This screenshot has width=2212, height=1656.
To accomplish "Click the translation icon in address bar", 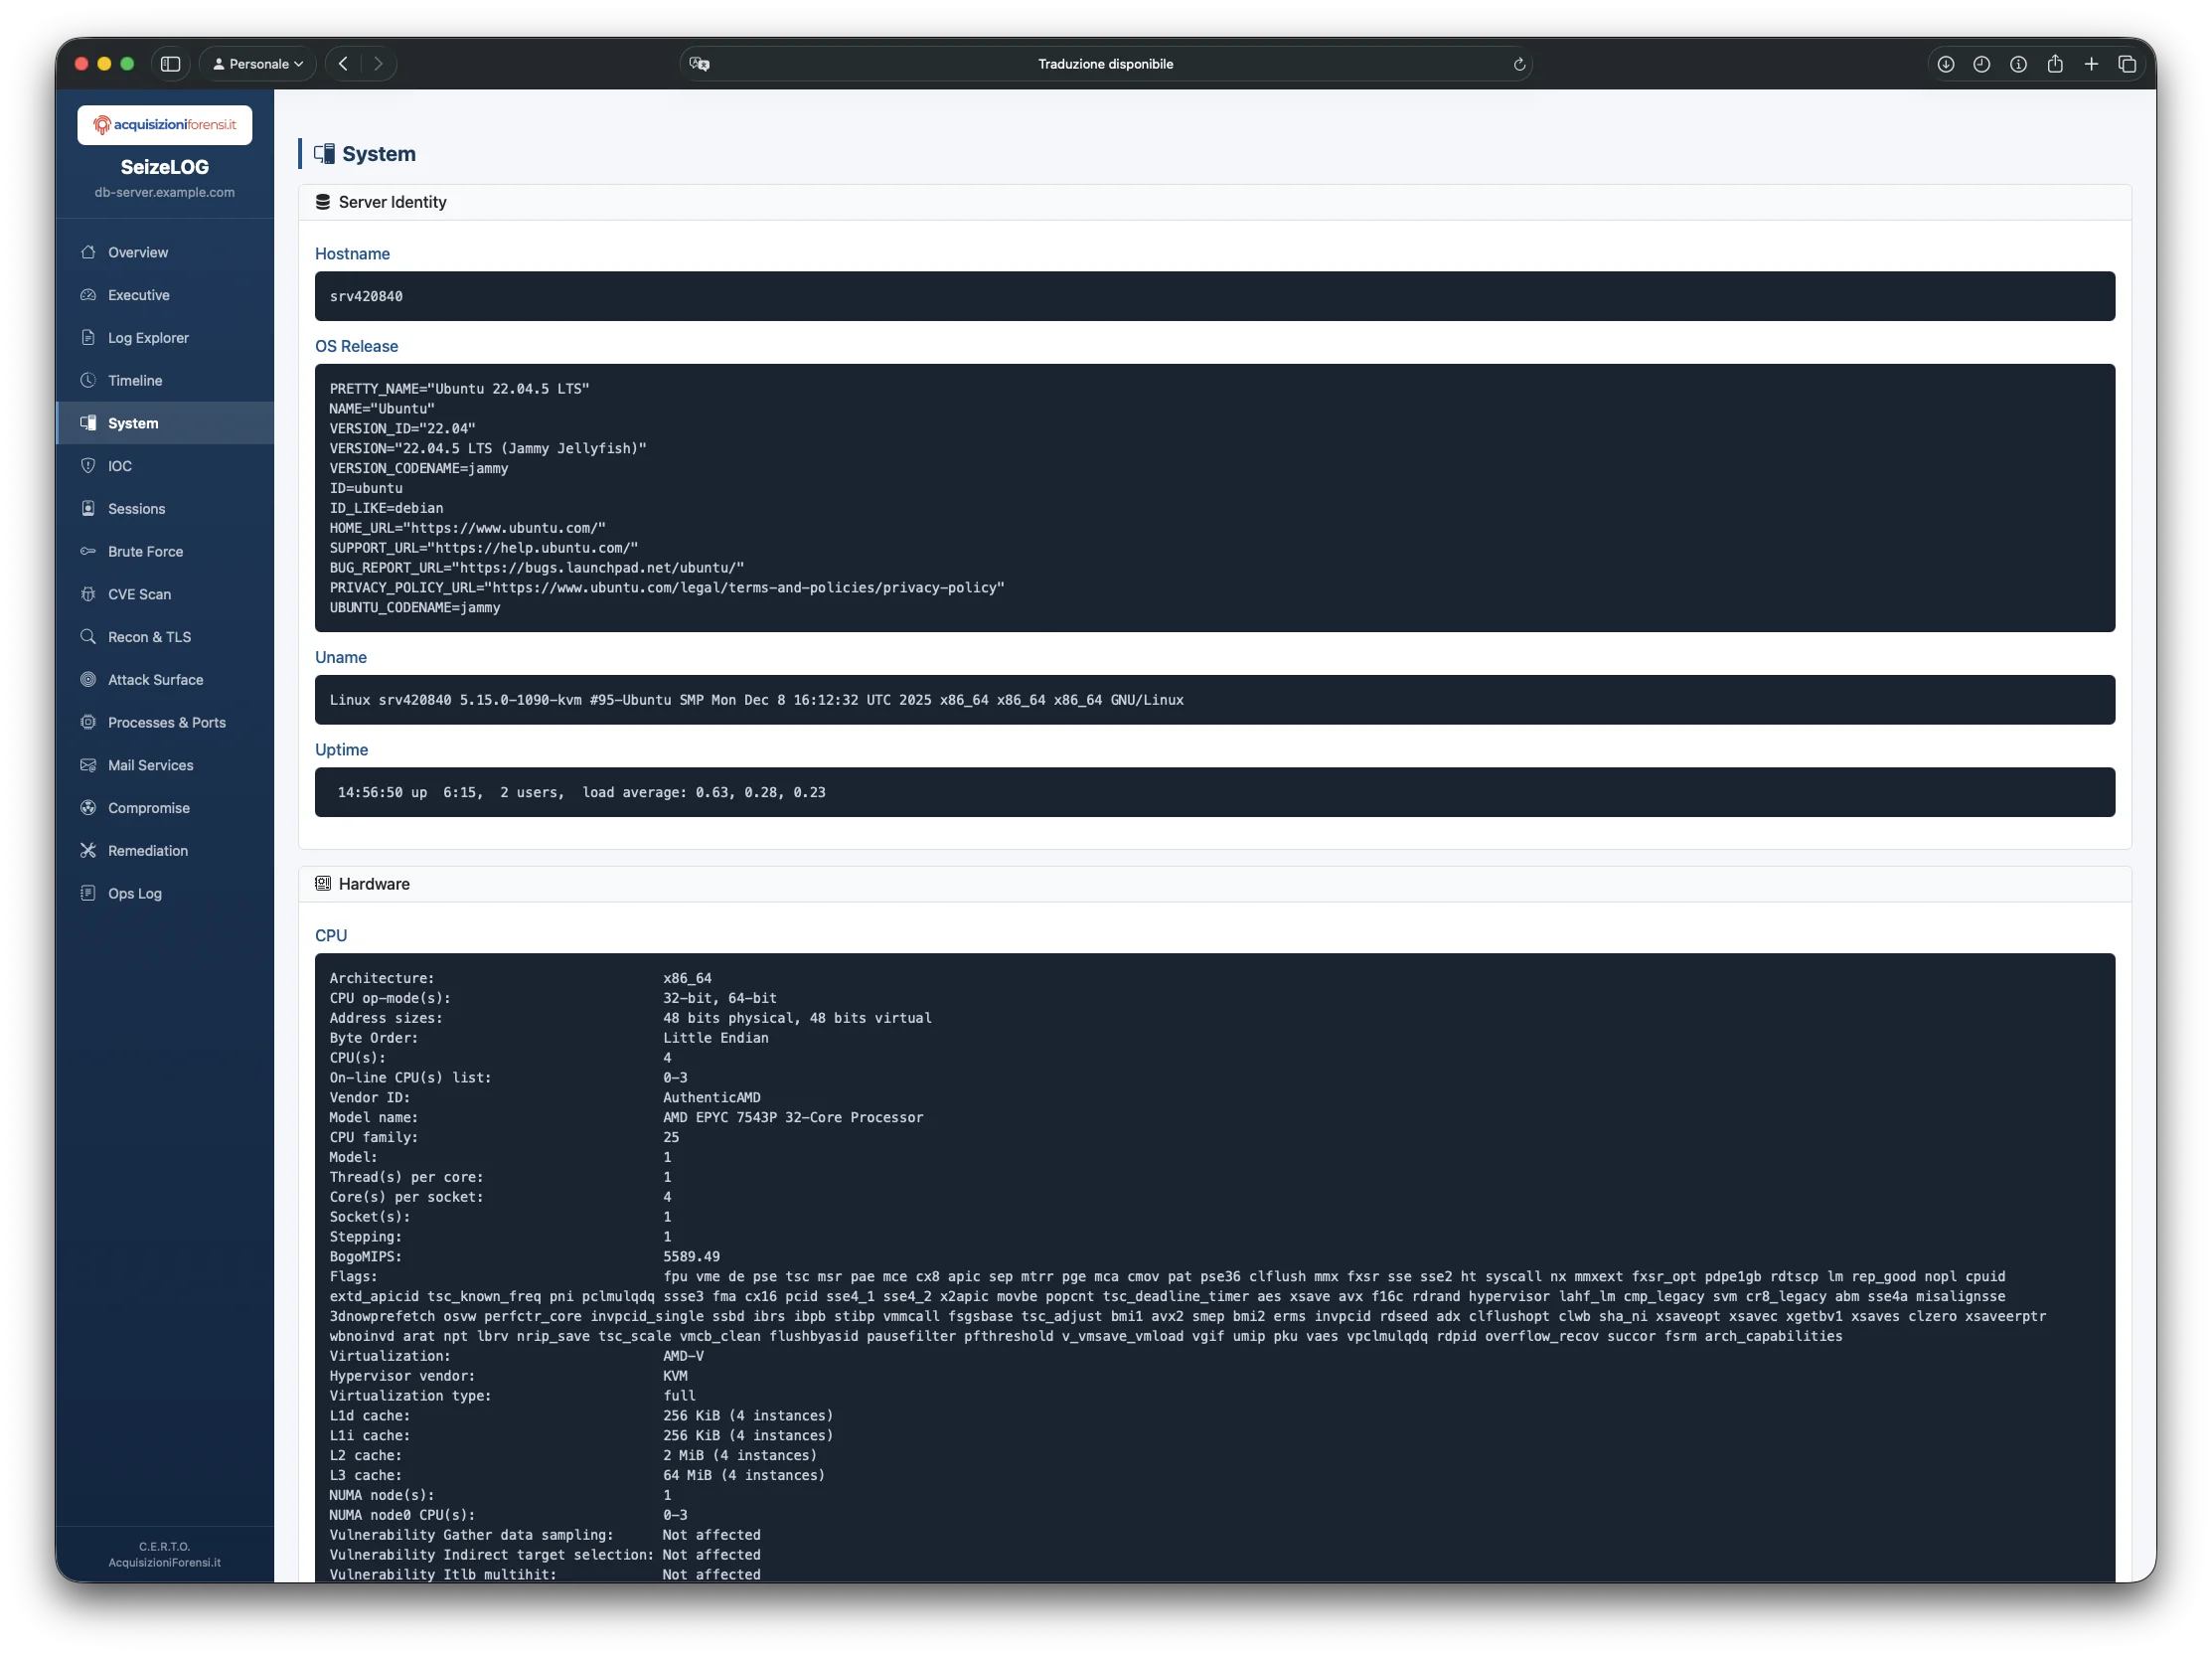I will (x=700, y=64).
